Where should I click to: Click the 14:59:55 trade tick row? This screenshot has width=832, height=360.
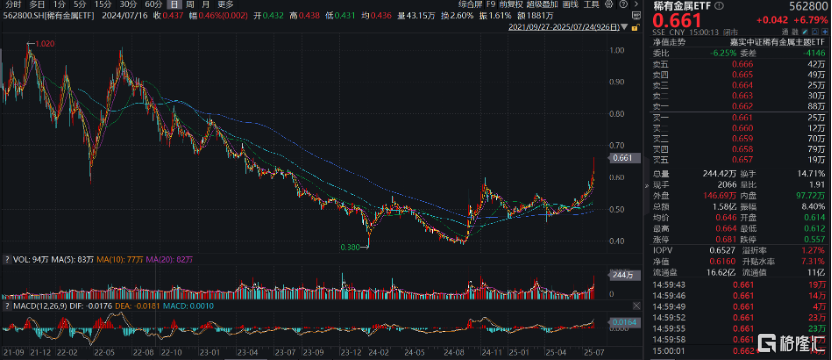739,329
